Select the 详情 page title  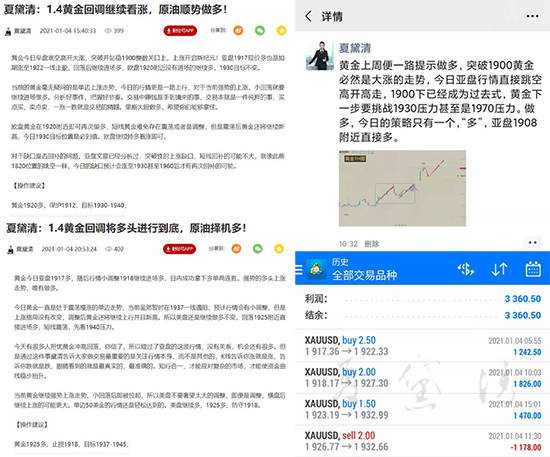(332, 16)
